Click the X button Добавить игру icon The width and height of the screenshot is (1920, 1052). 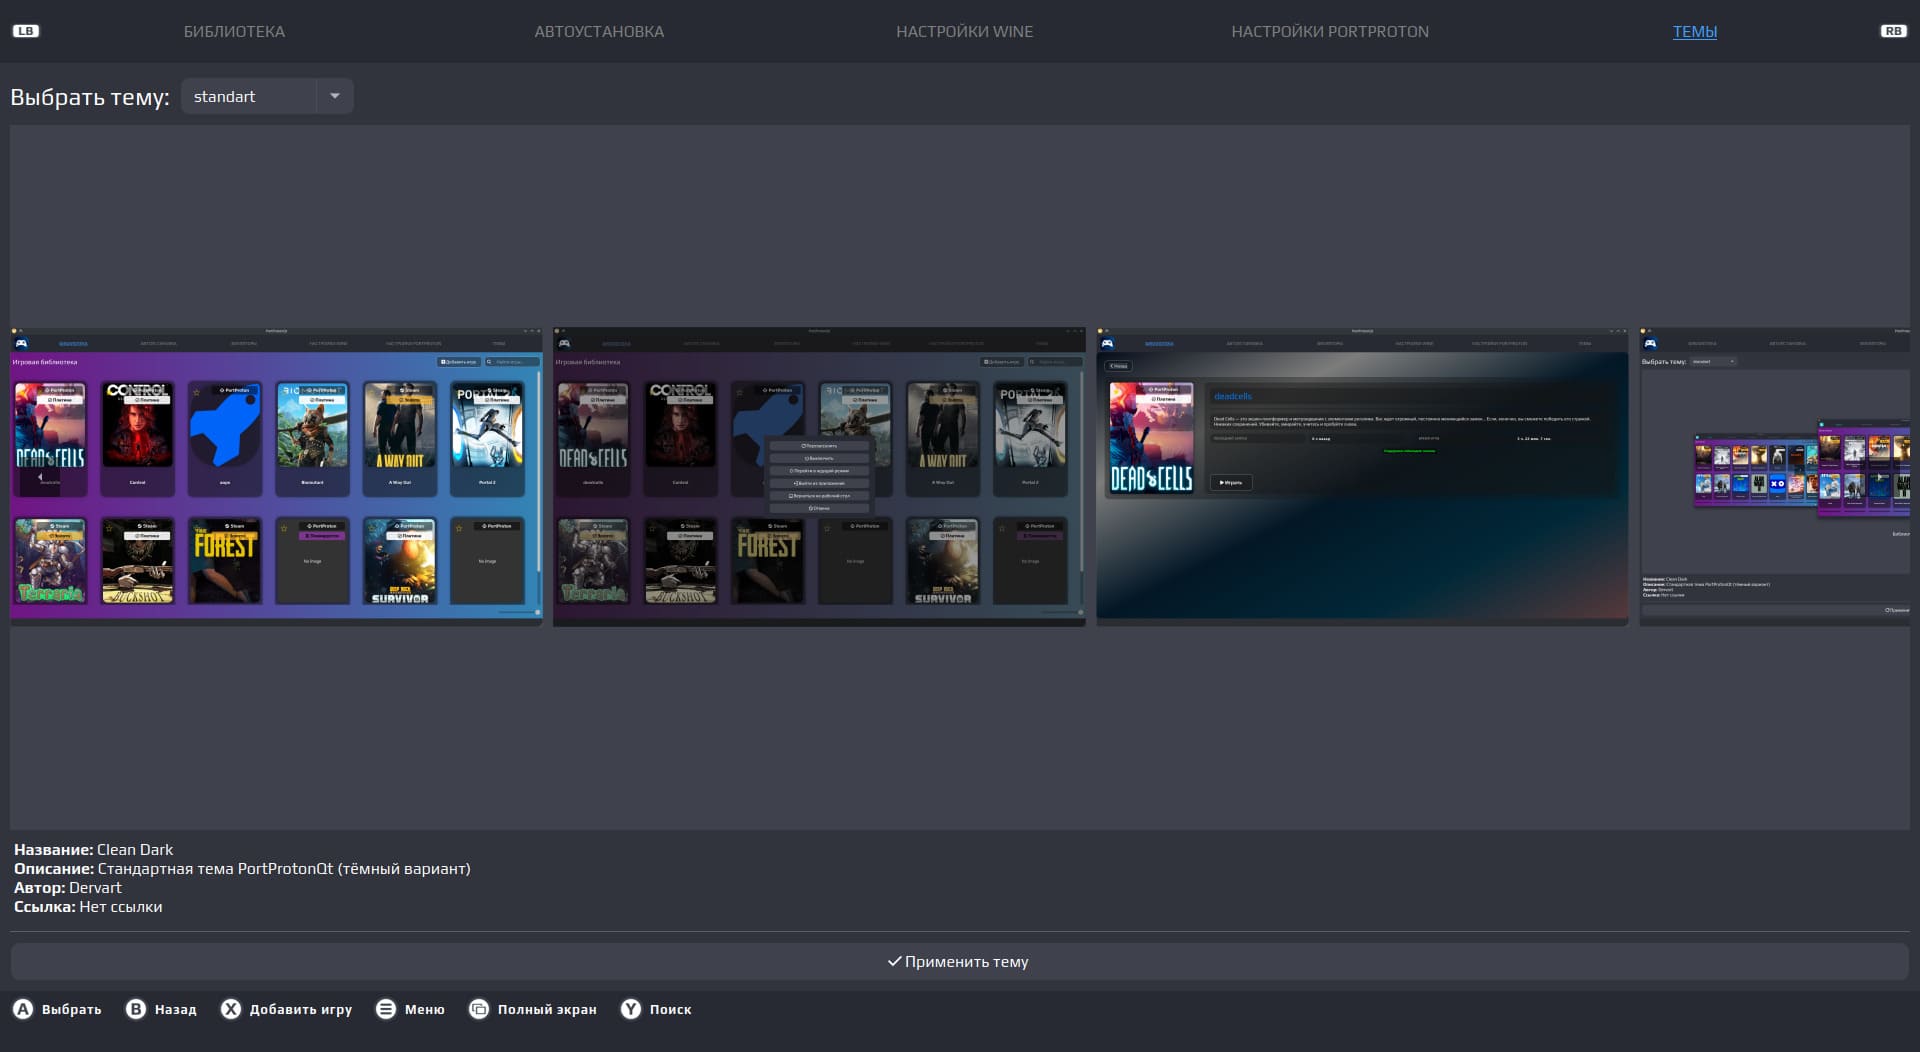231,1009
